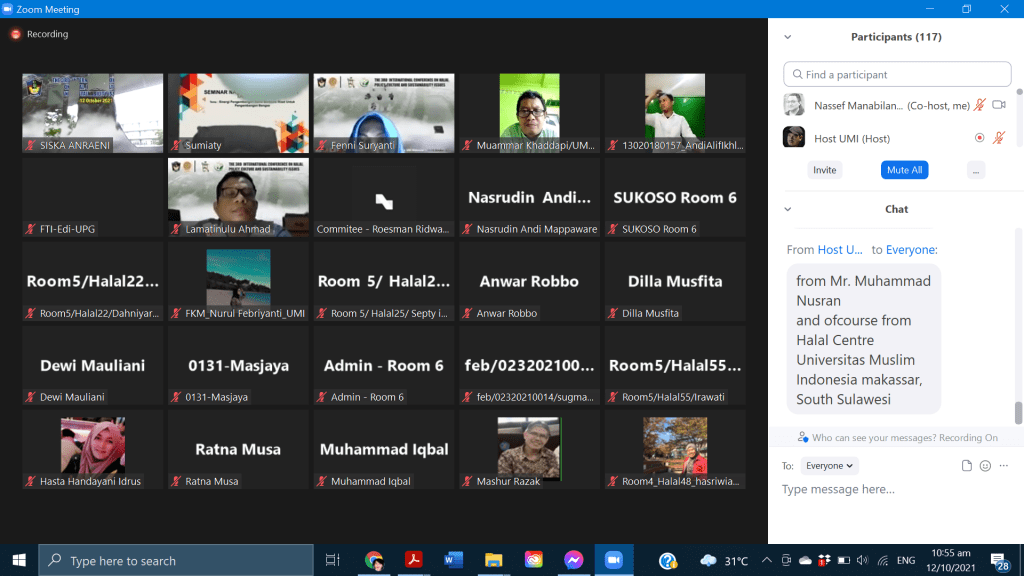1024x576 pixels.
Task: Open participants more options '...' menu
Action: pos(976,170)
